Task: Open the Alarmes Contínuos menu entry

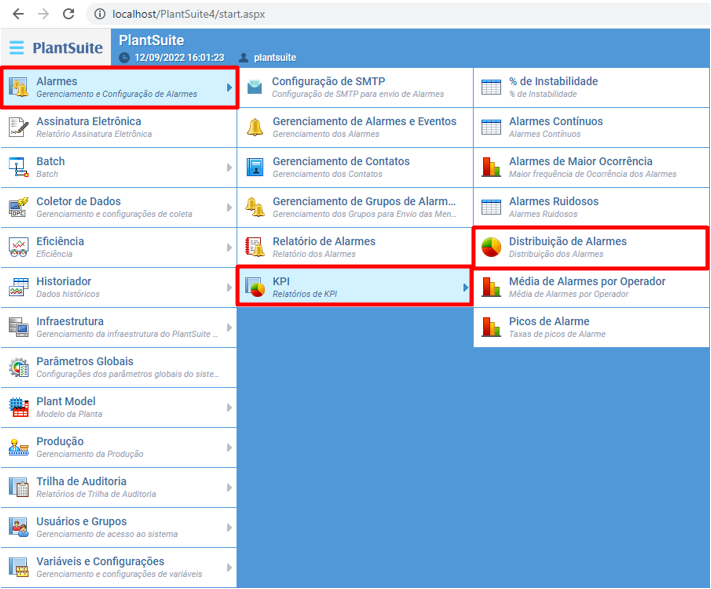Action: (x=591, y=127)
